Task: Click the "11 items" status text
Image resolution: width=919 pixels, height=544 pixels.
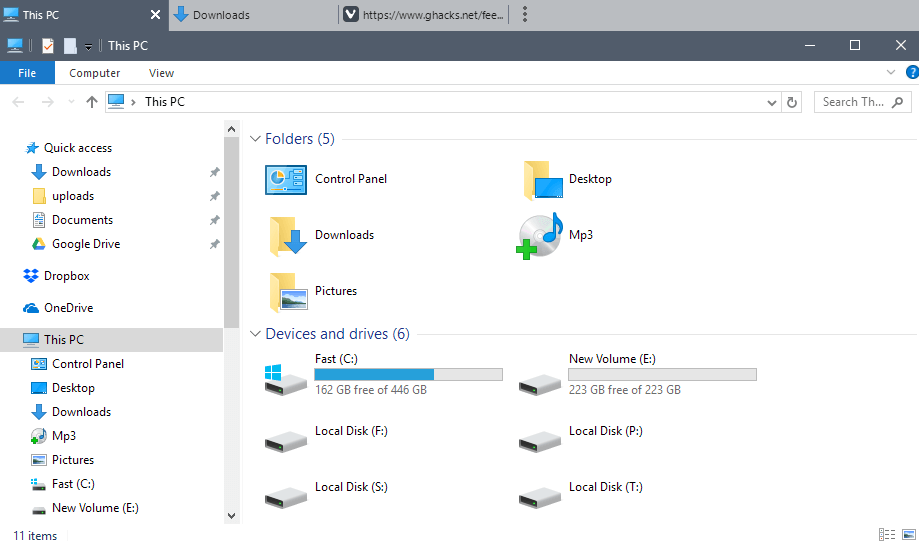Action: tap(35, 536)
